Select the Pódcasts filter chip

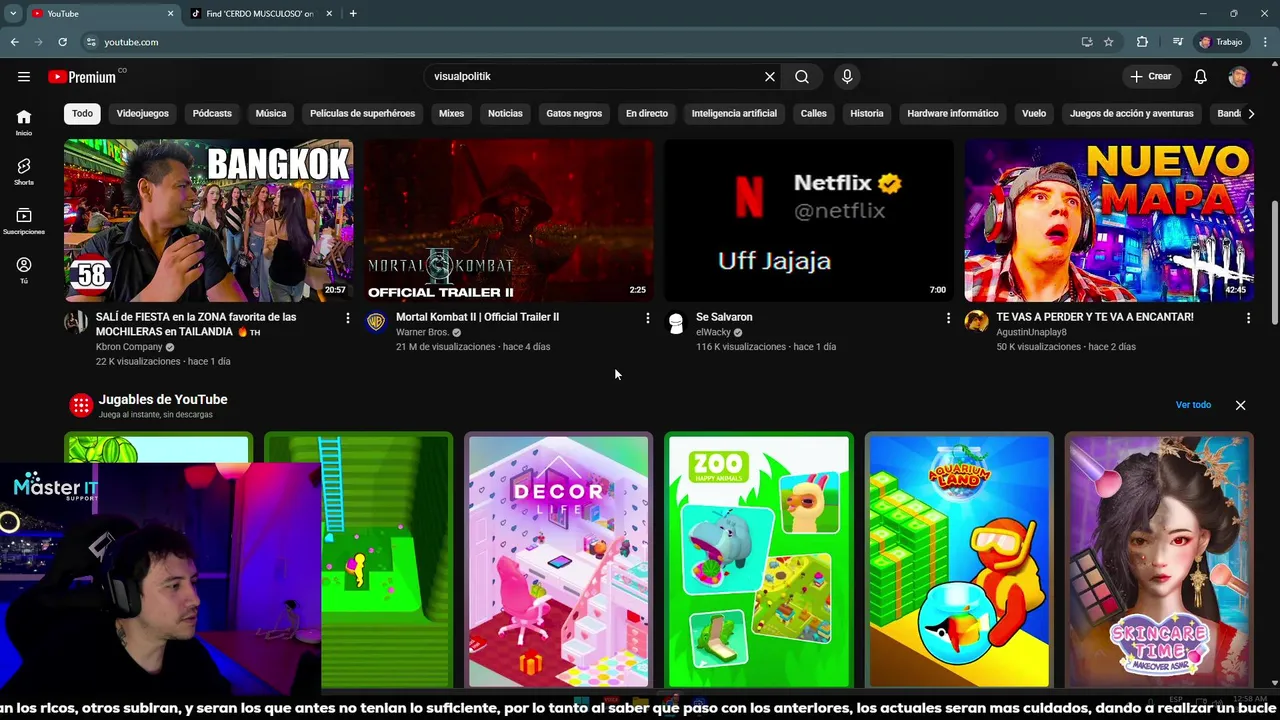coord(212,113)
